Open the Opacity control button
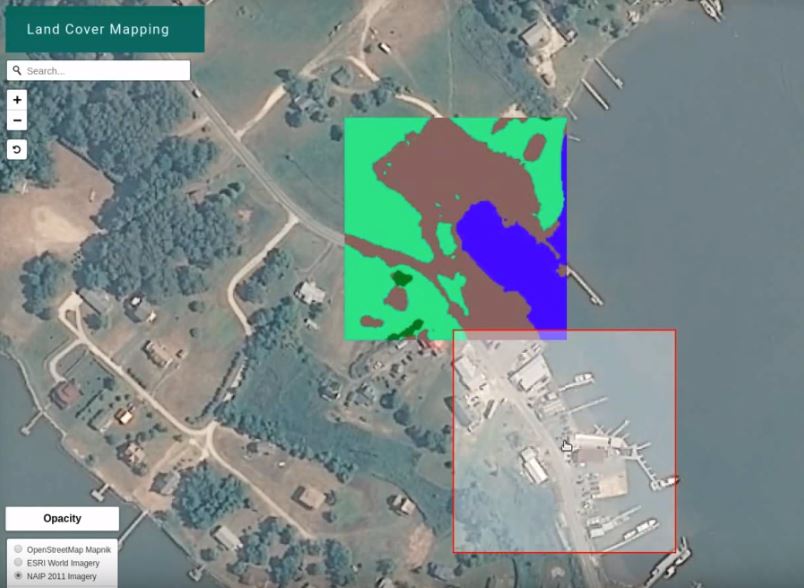 pos(62,519)
